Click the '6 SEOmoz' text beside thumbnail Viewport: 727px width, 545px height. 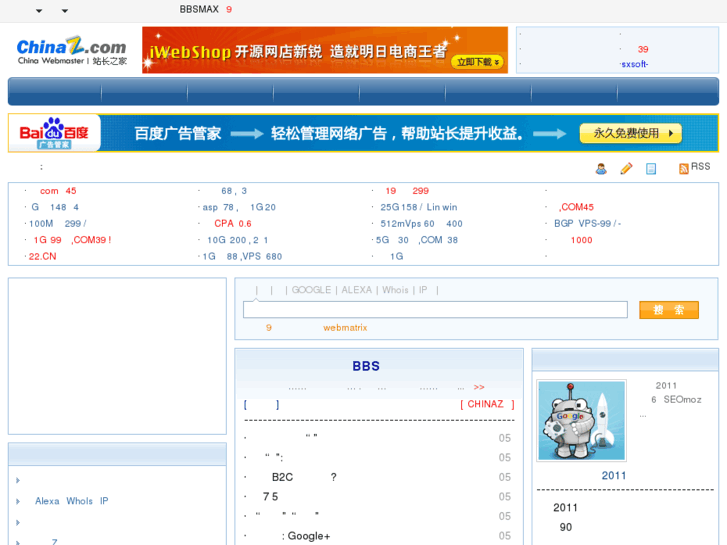point(676,399)
